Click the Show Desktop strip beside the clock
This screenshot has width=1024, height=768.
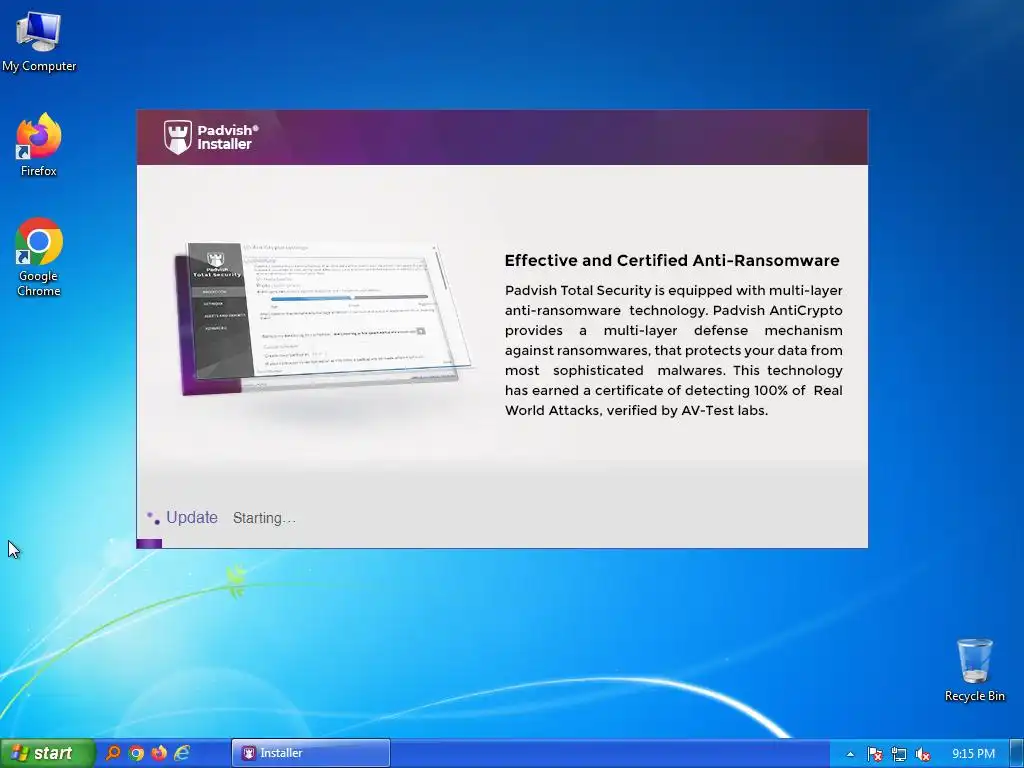coord(1017,754)
